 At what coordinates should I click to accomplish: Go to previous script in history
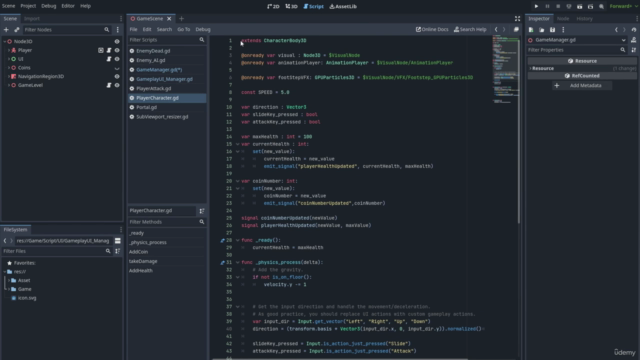coord(496,29)
